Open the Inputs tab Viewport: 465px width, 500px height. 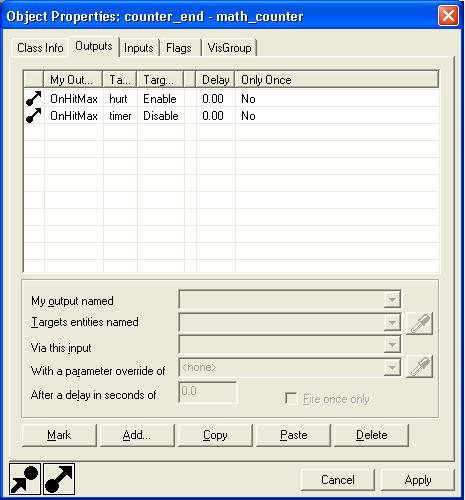coord(139,48)
